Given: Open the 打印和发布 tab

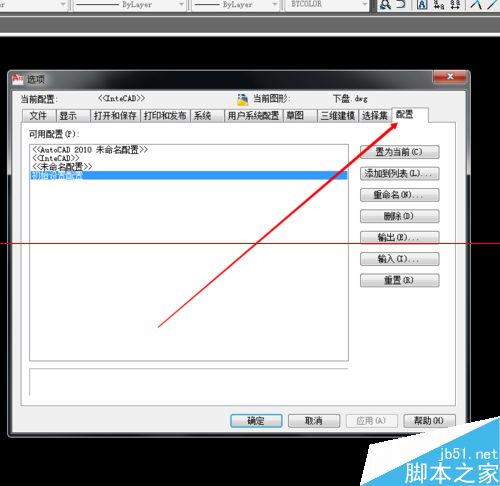Looking at the screenshot, I should [x=165, y=116].
